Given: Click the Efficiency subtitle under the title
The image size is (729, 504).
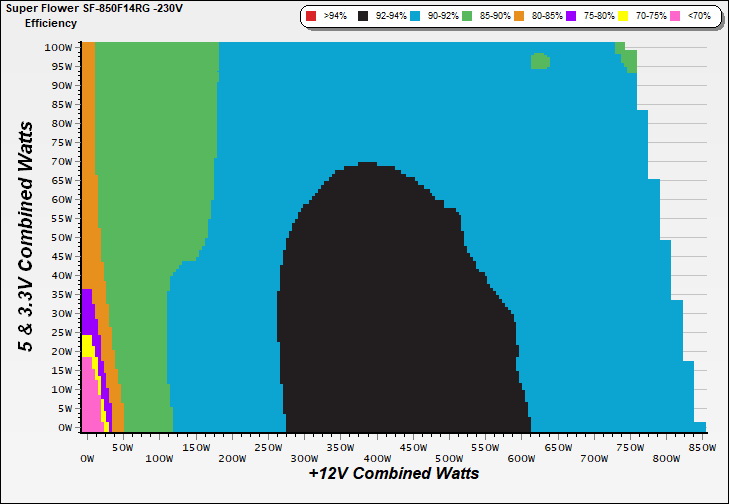Looking at the screenshot, I should (x=51, y=22).
